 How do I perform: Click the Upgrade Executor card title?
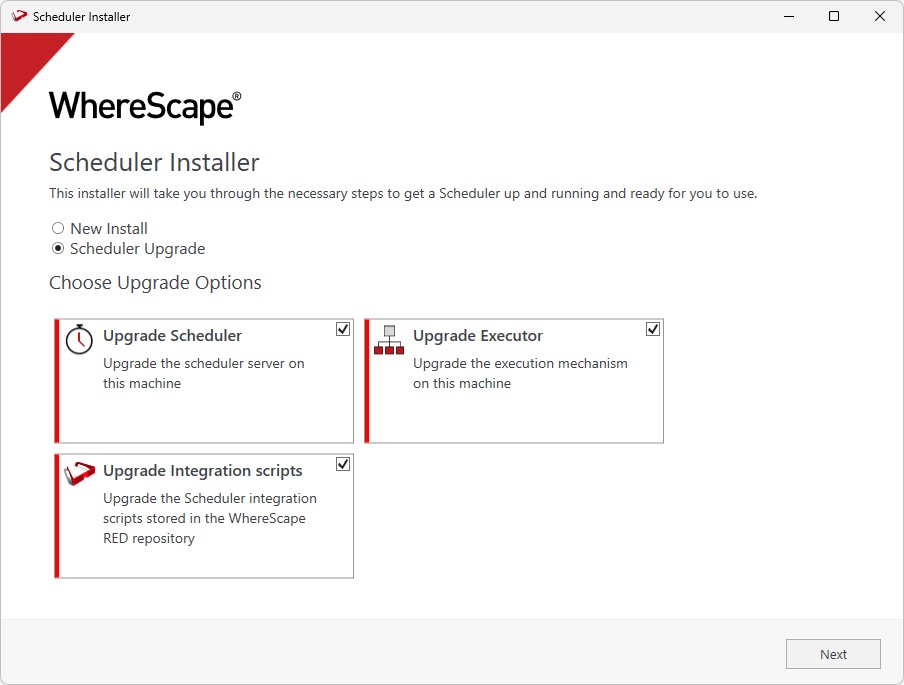tap(478, 336)
